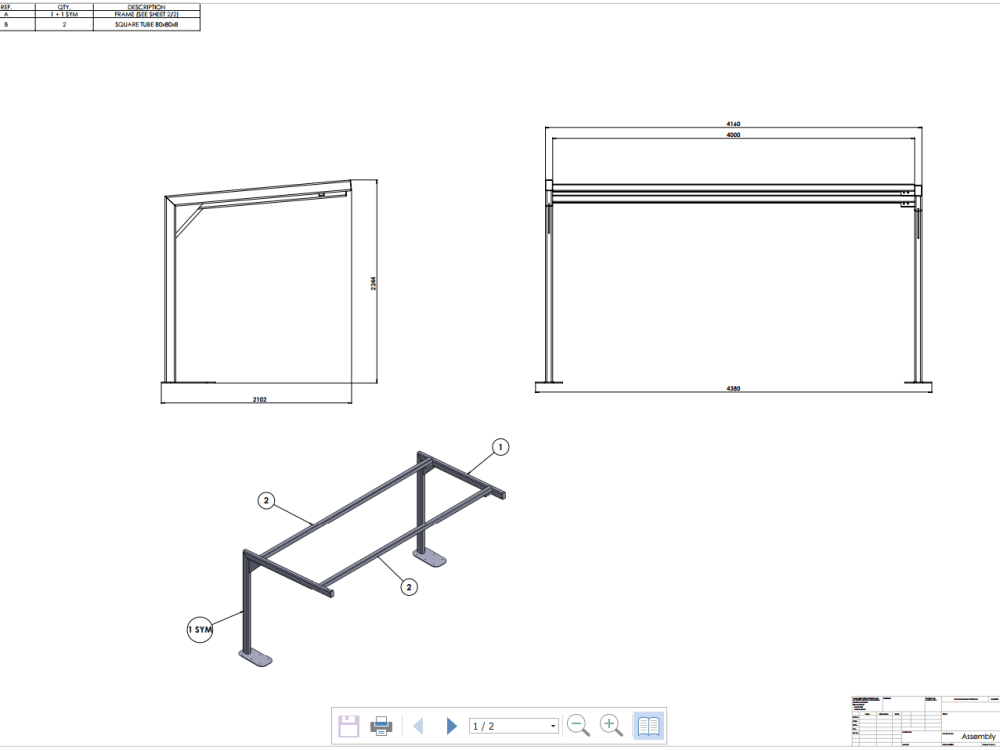Screen dimensions: 1000x750
Task: Open the page number dropdown
Action: click(554, 725)
